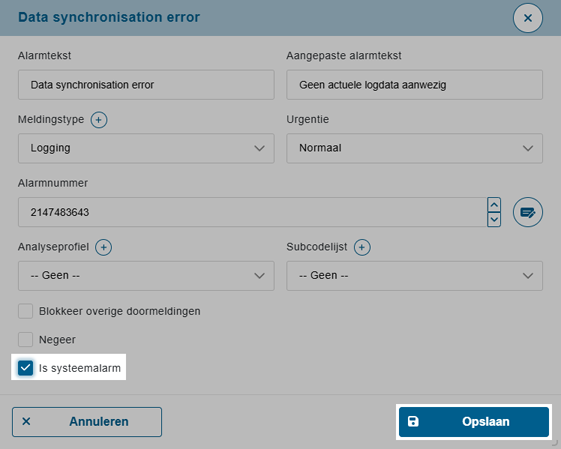Click the floppy disk icon on Opslaan
The width and height of the screenshot is (561, 449).
coord(413,421)
